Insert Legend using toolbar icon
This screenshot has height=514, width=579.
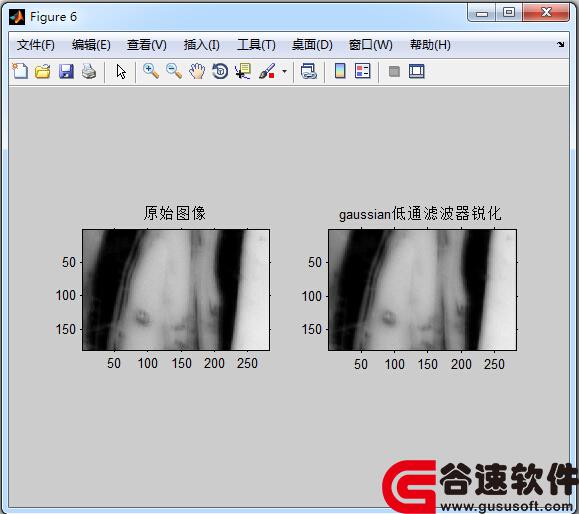coord(363,71)
